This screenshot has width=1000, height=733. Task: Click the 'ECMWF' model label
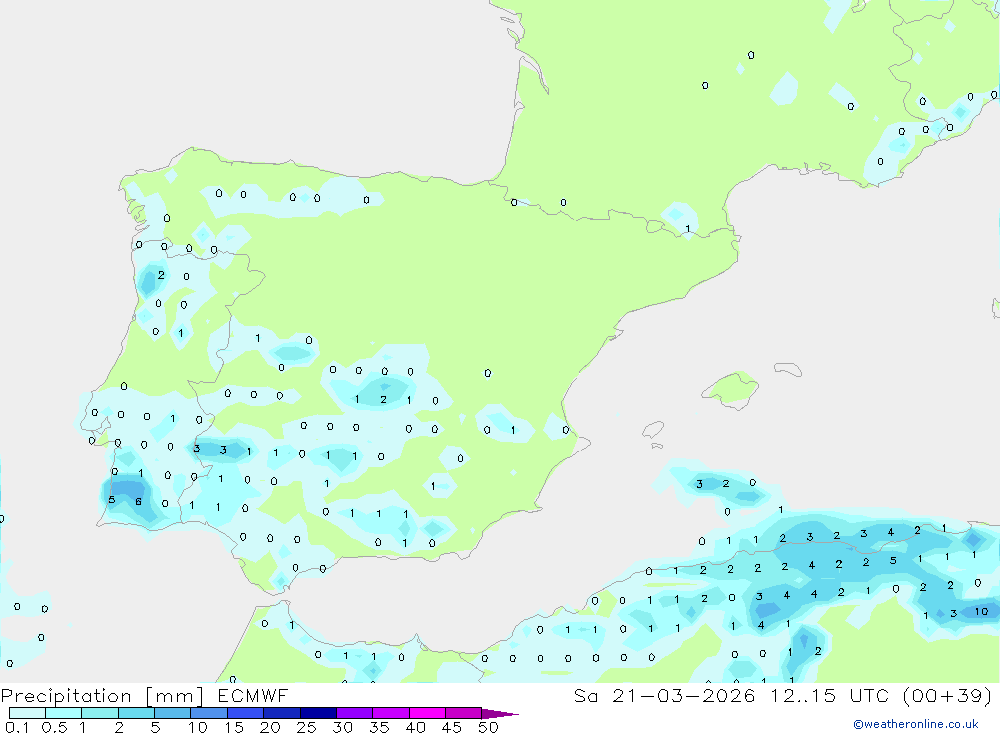point(253,695)
